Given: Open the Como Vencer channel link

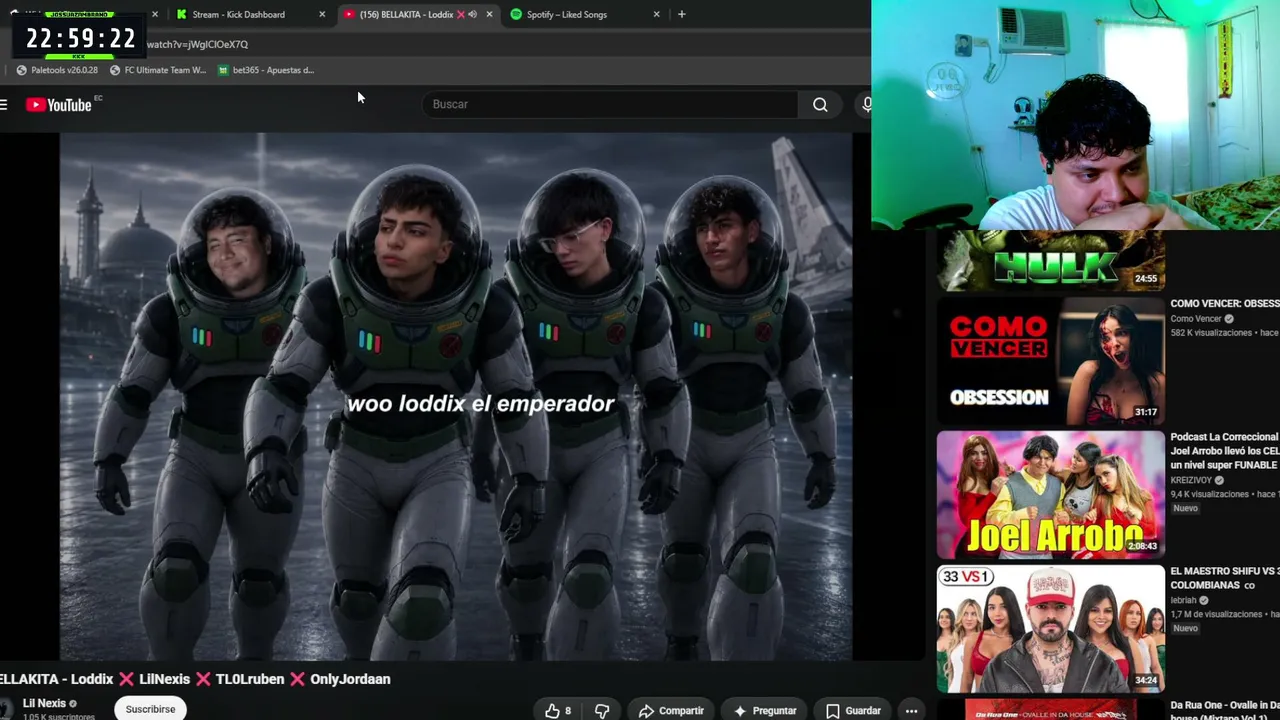Looking at the screenshot, I should click(1197, 319).
